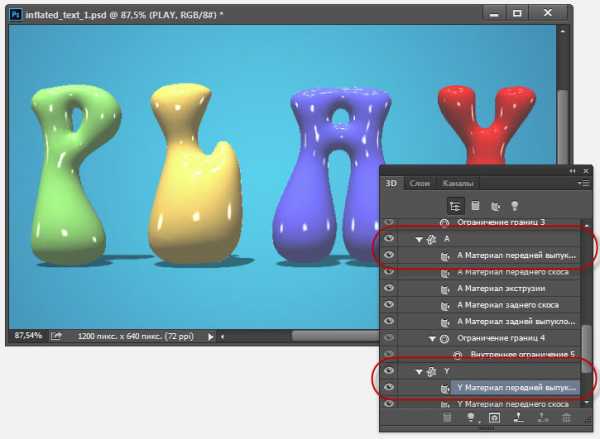Click the add new light icon
This screenshot has height=439, width=600.
click(470, 415)
